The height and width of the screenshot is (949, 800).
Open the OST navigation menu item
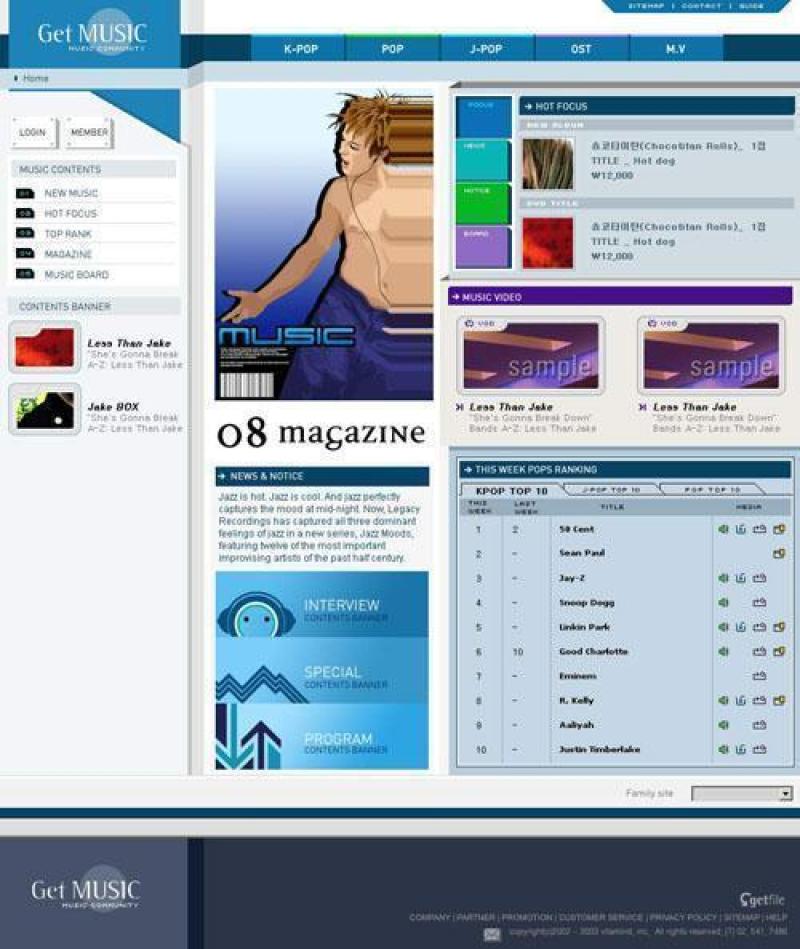[x=581, y=48]
